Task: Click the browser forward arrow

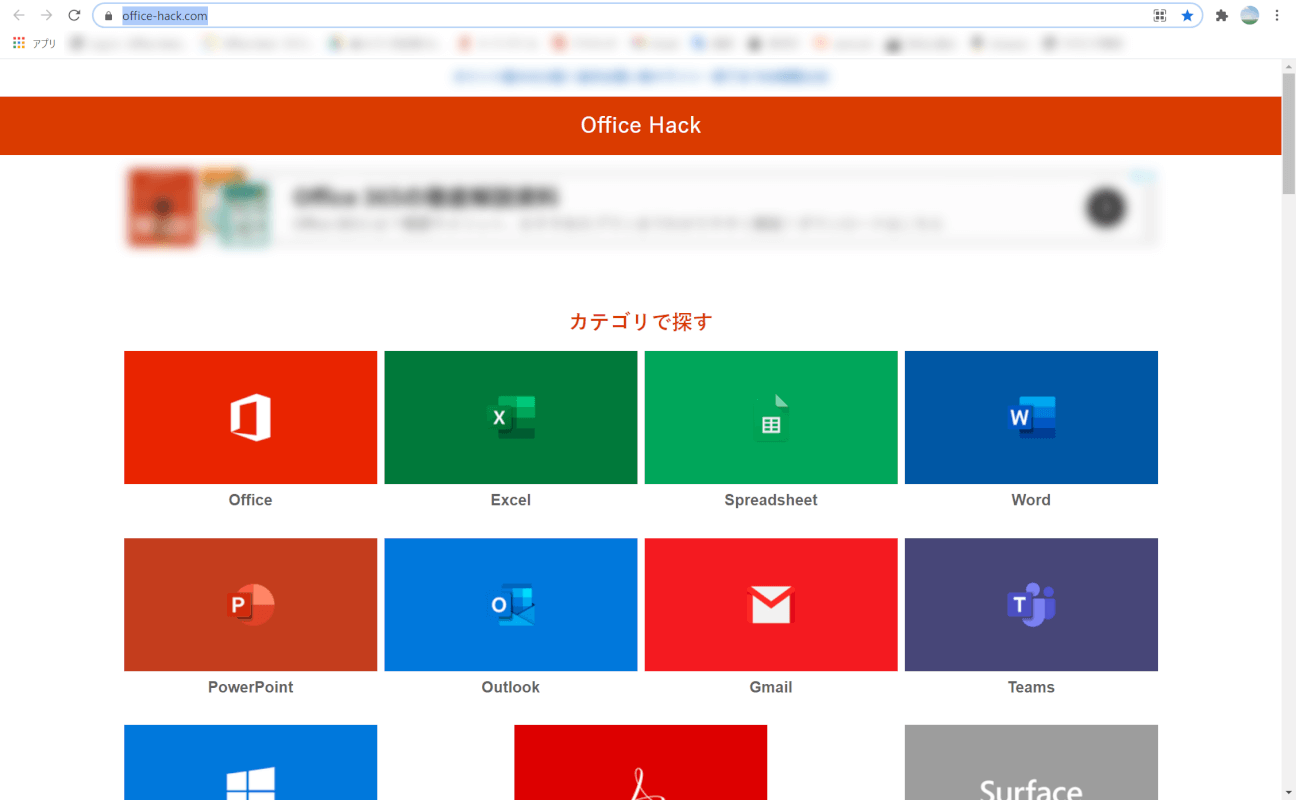Action: [46, 16]
